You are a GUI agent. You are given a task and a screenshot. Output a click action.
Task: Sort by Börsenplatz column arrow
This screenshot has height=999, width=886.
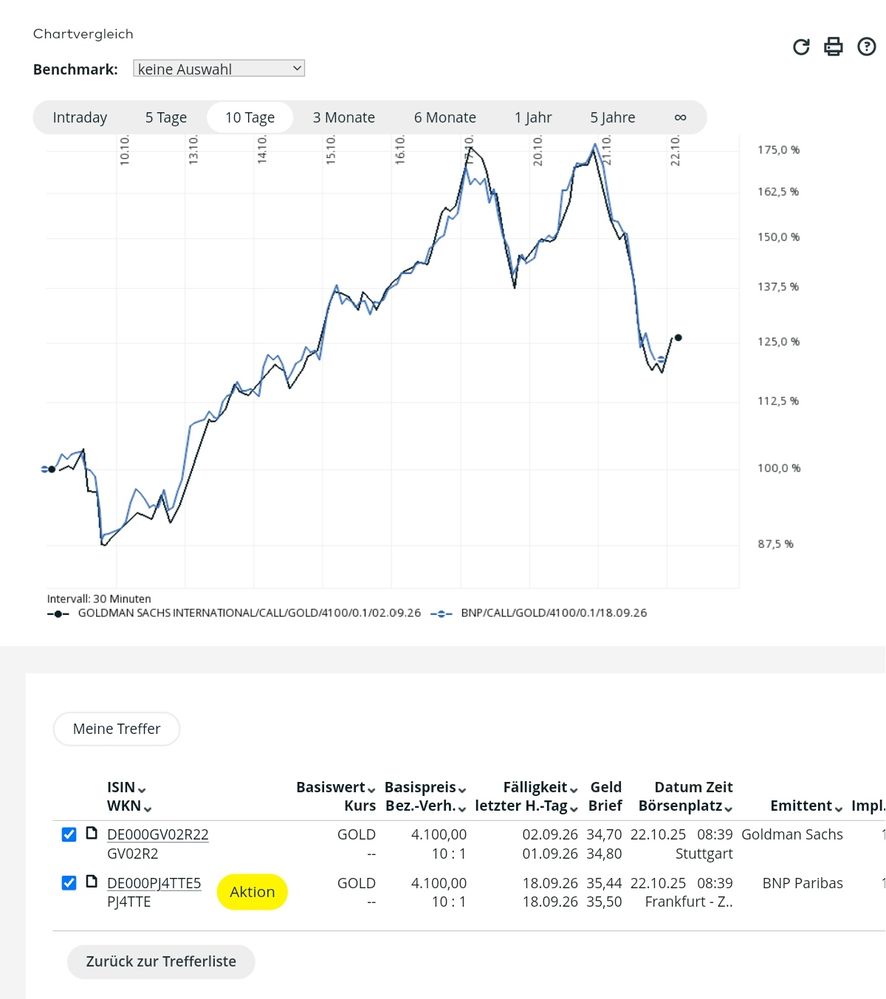728,809
